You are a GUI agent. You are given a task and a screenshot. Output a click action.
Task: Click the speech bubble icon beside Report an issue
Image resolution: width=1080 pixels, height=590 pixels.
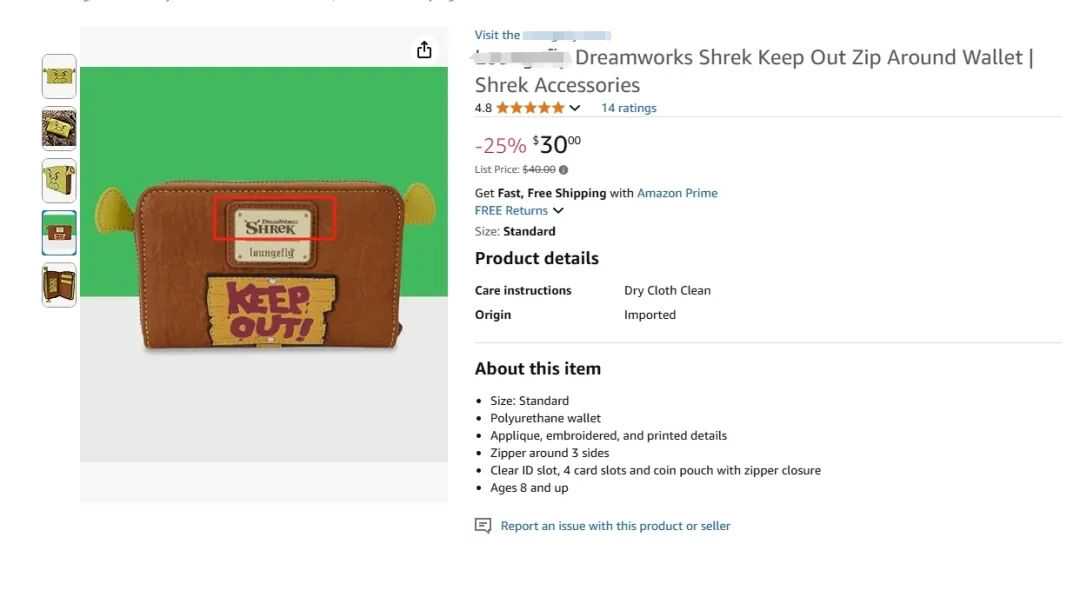point(483,526)
